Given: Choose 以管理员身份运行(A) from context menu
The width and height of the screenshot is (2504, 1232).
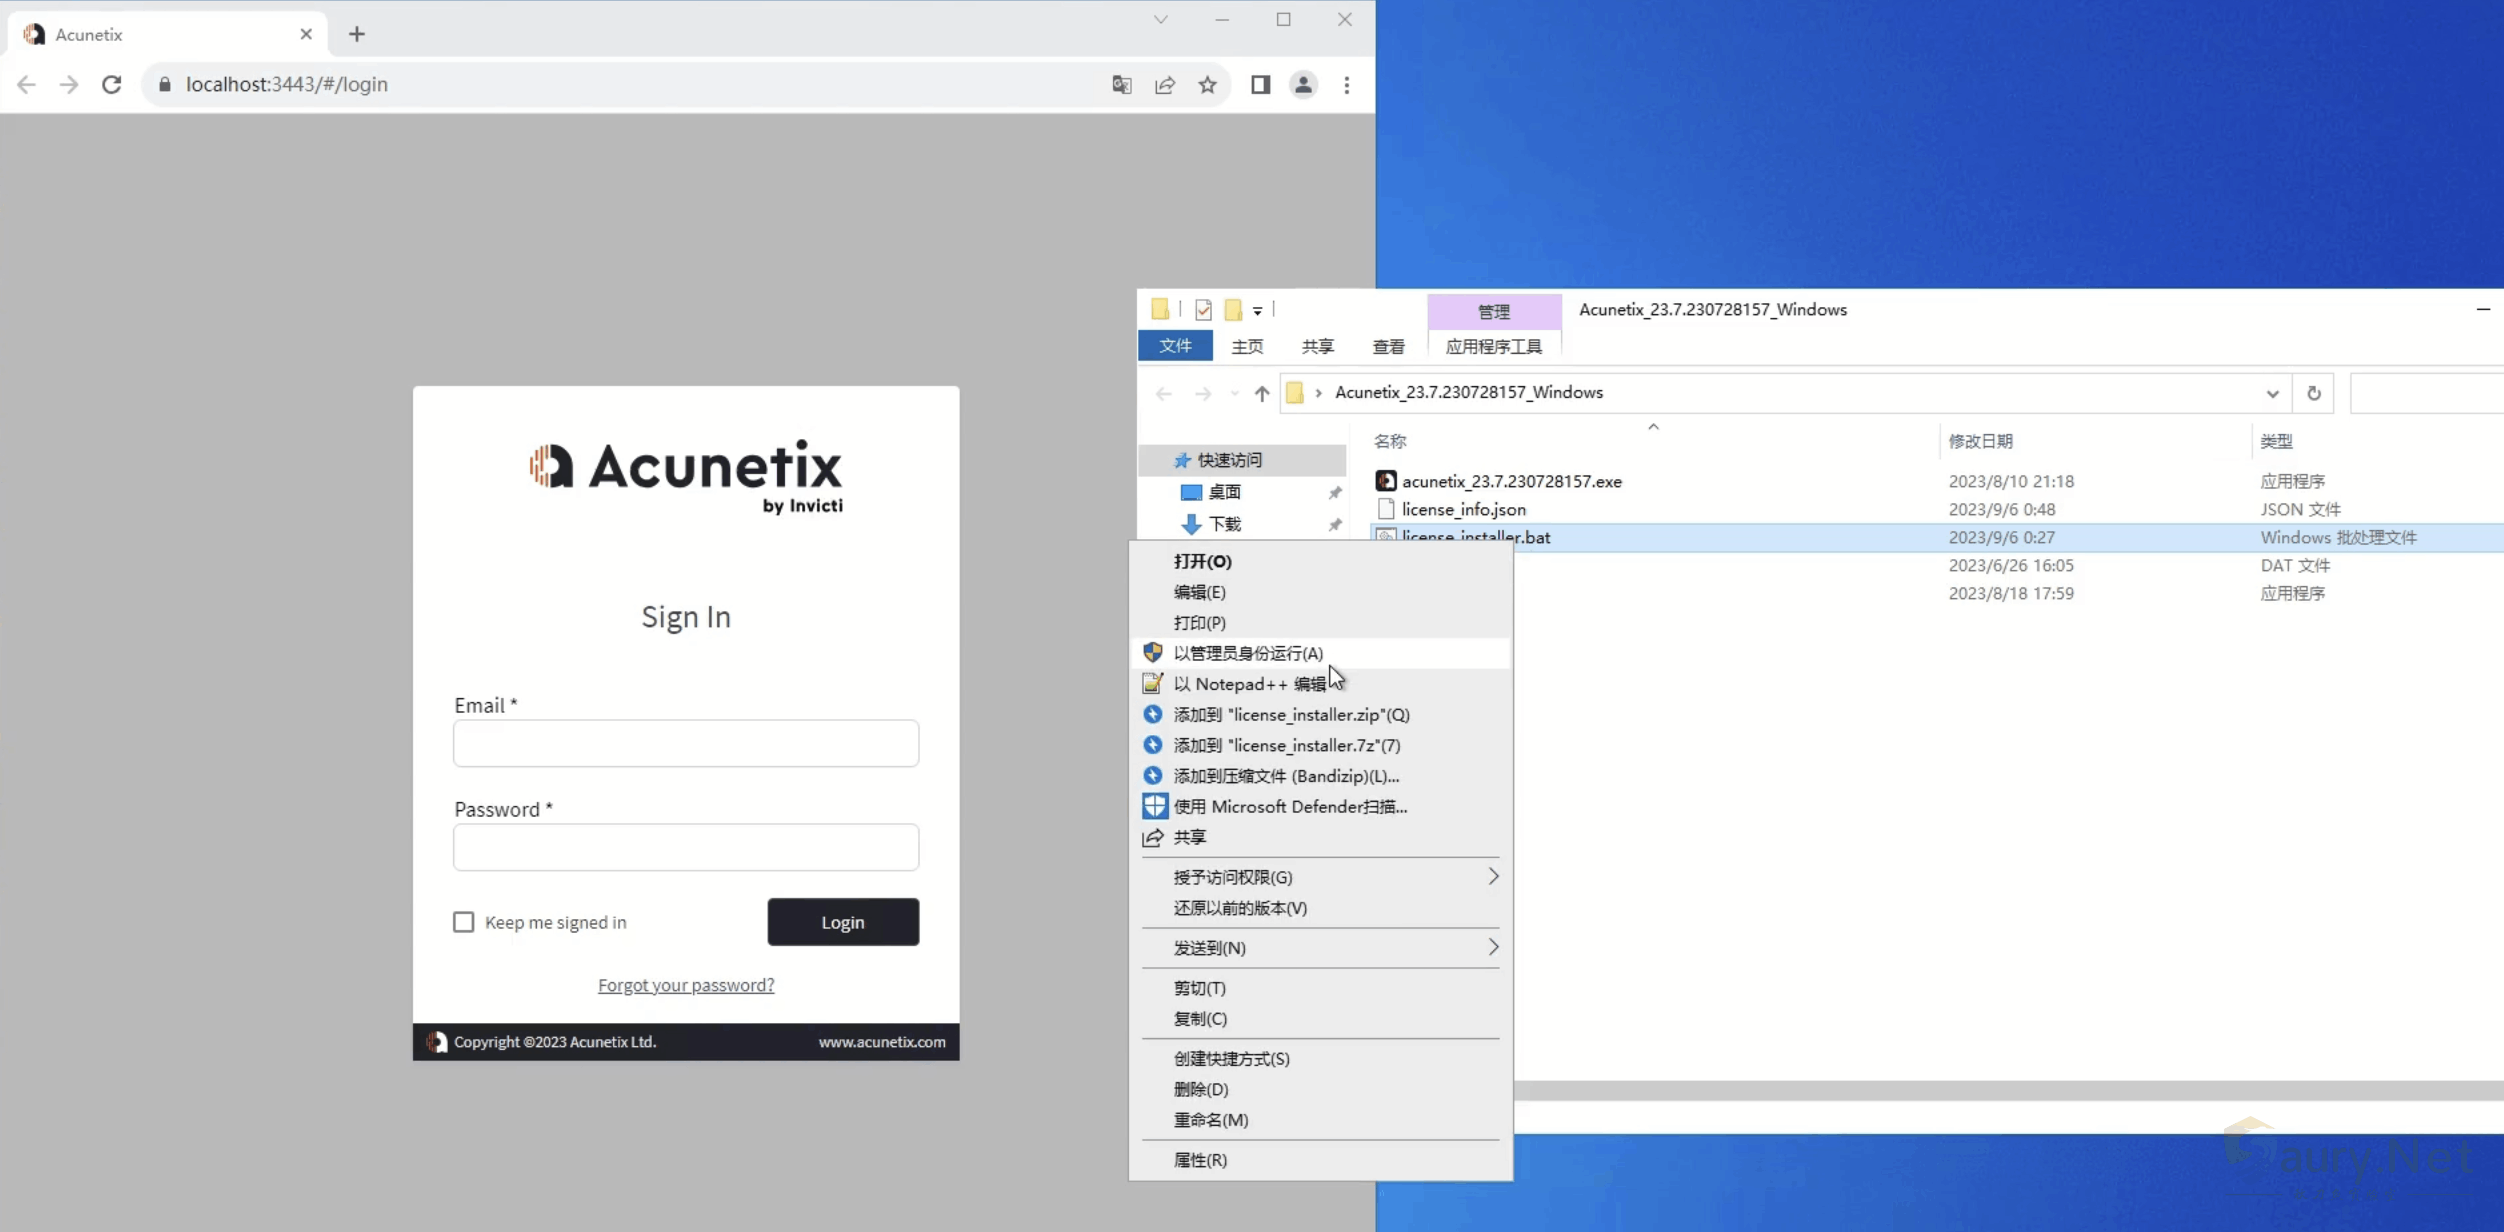Looking at the screenshot, I should [1248, 653].
